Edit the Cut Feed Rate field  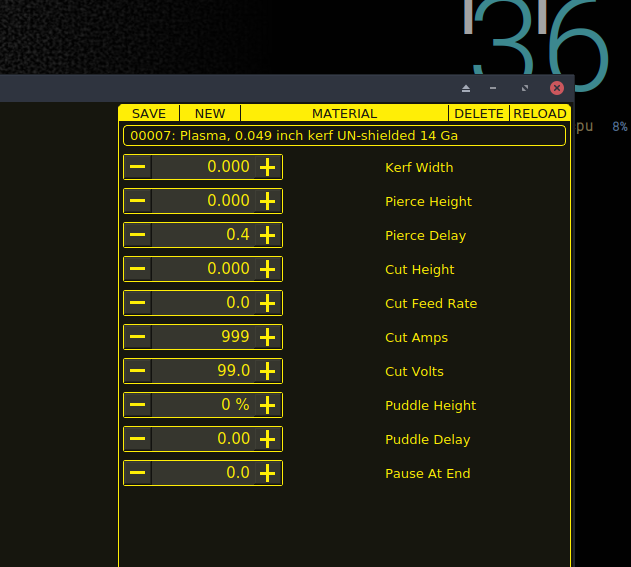click(x=203, y=303)
